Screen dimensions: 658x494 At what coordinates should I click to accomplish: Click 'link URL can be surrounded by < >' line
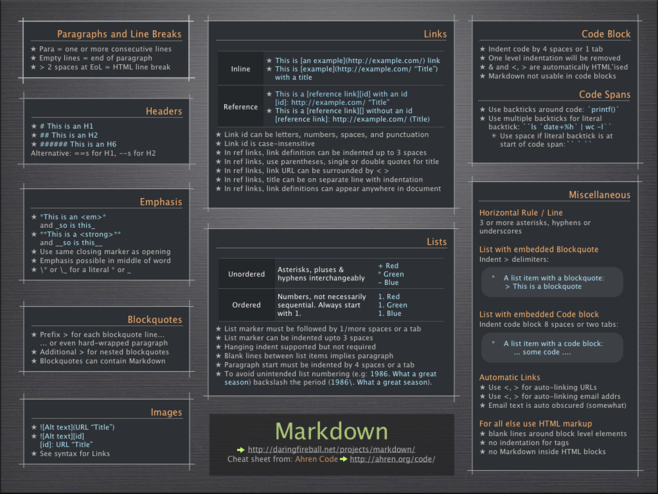point(306,170)
